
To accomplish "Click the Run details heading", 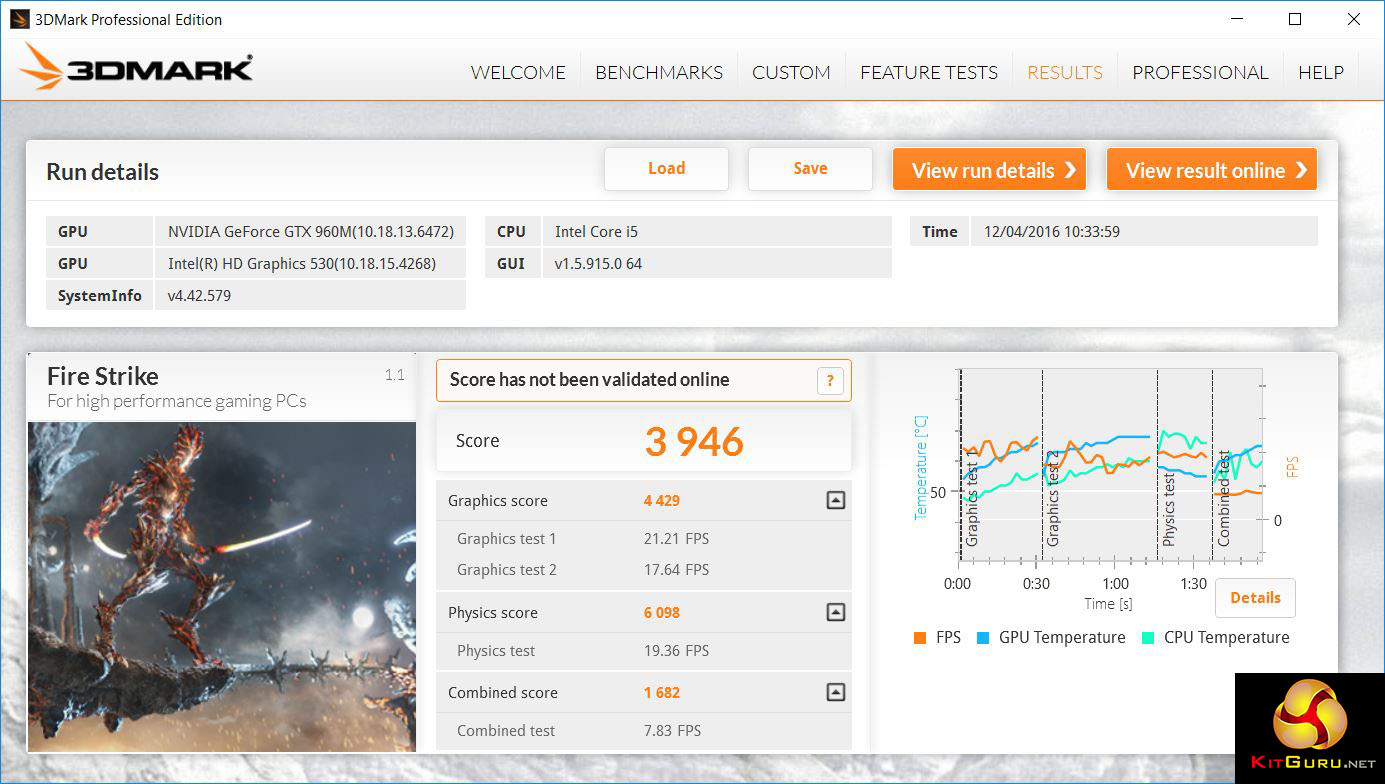I will pos(103,172).
